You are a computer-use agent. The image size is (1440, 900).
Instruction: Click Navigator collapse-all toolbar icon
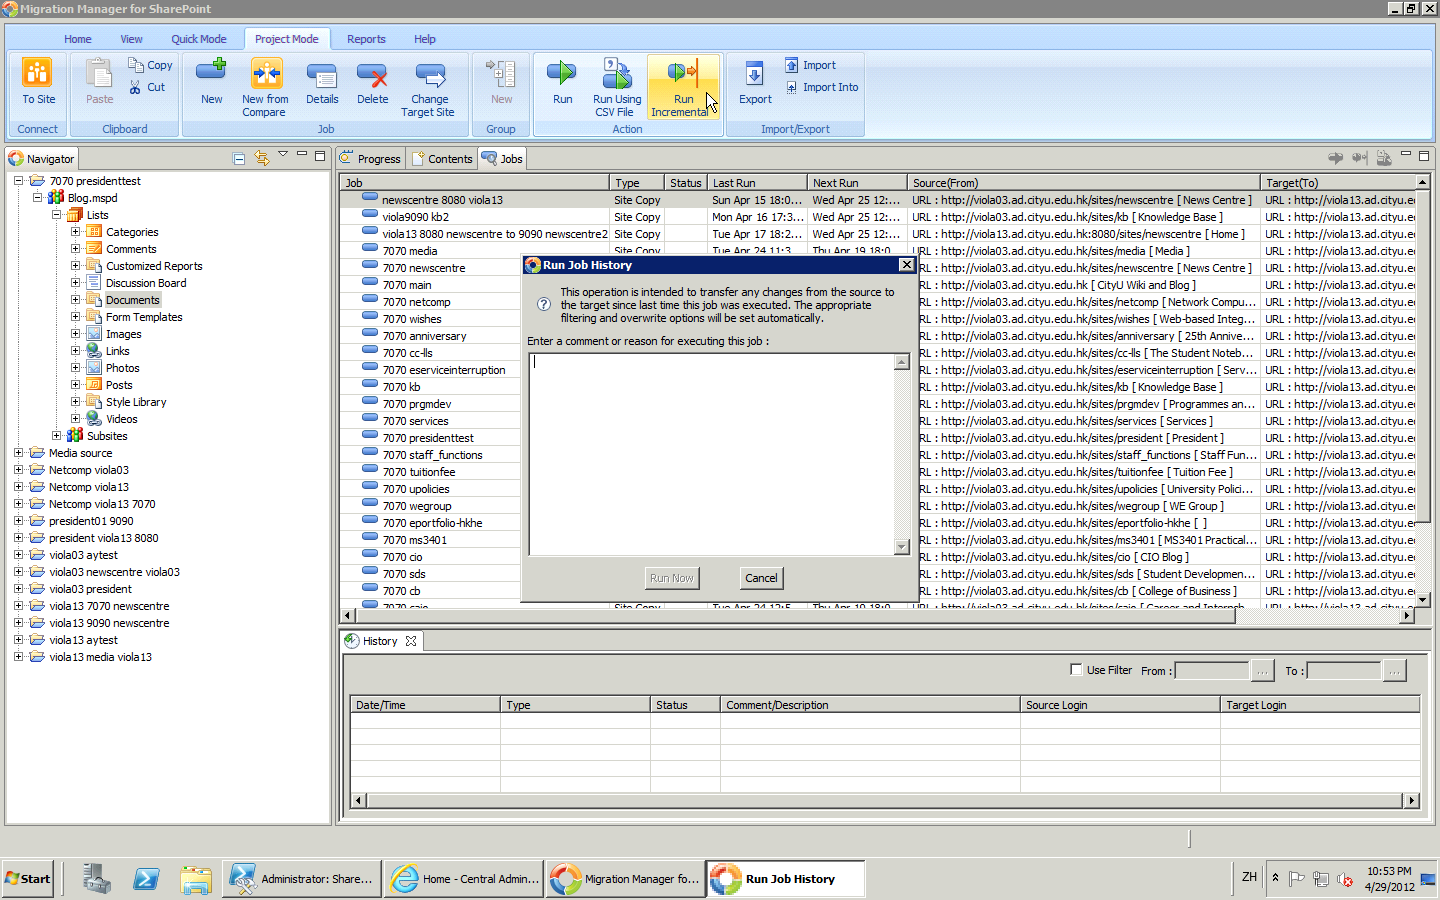[239, 158]
